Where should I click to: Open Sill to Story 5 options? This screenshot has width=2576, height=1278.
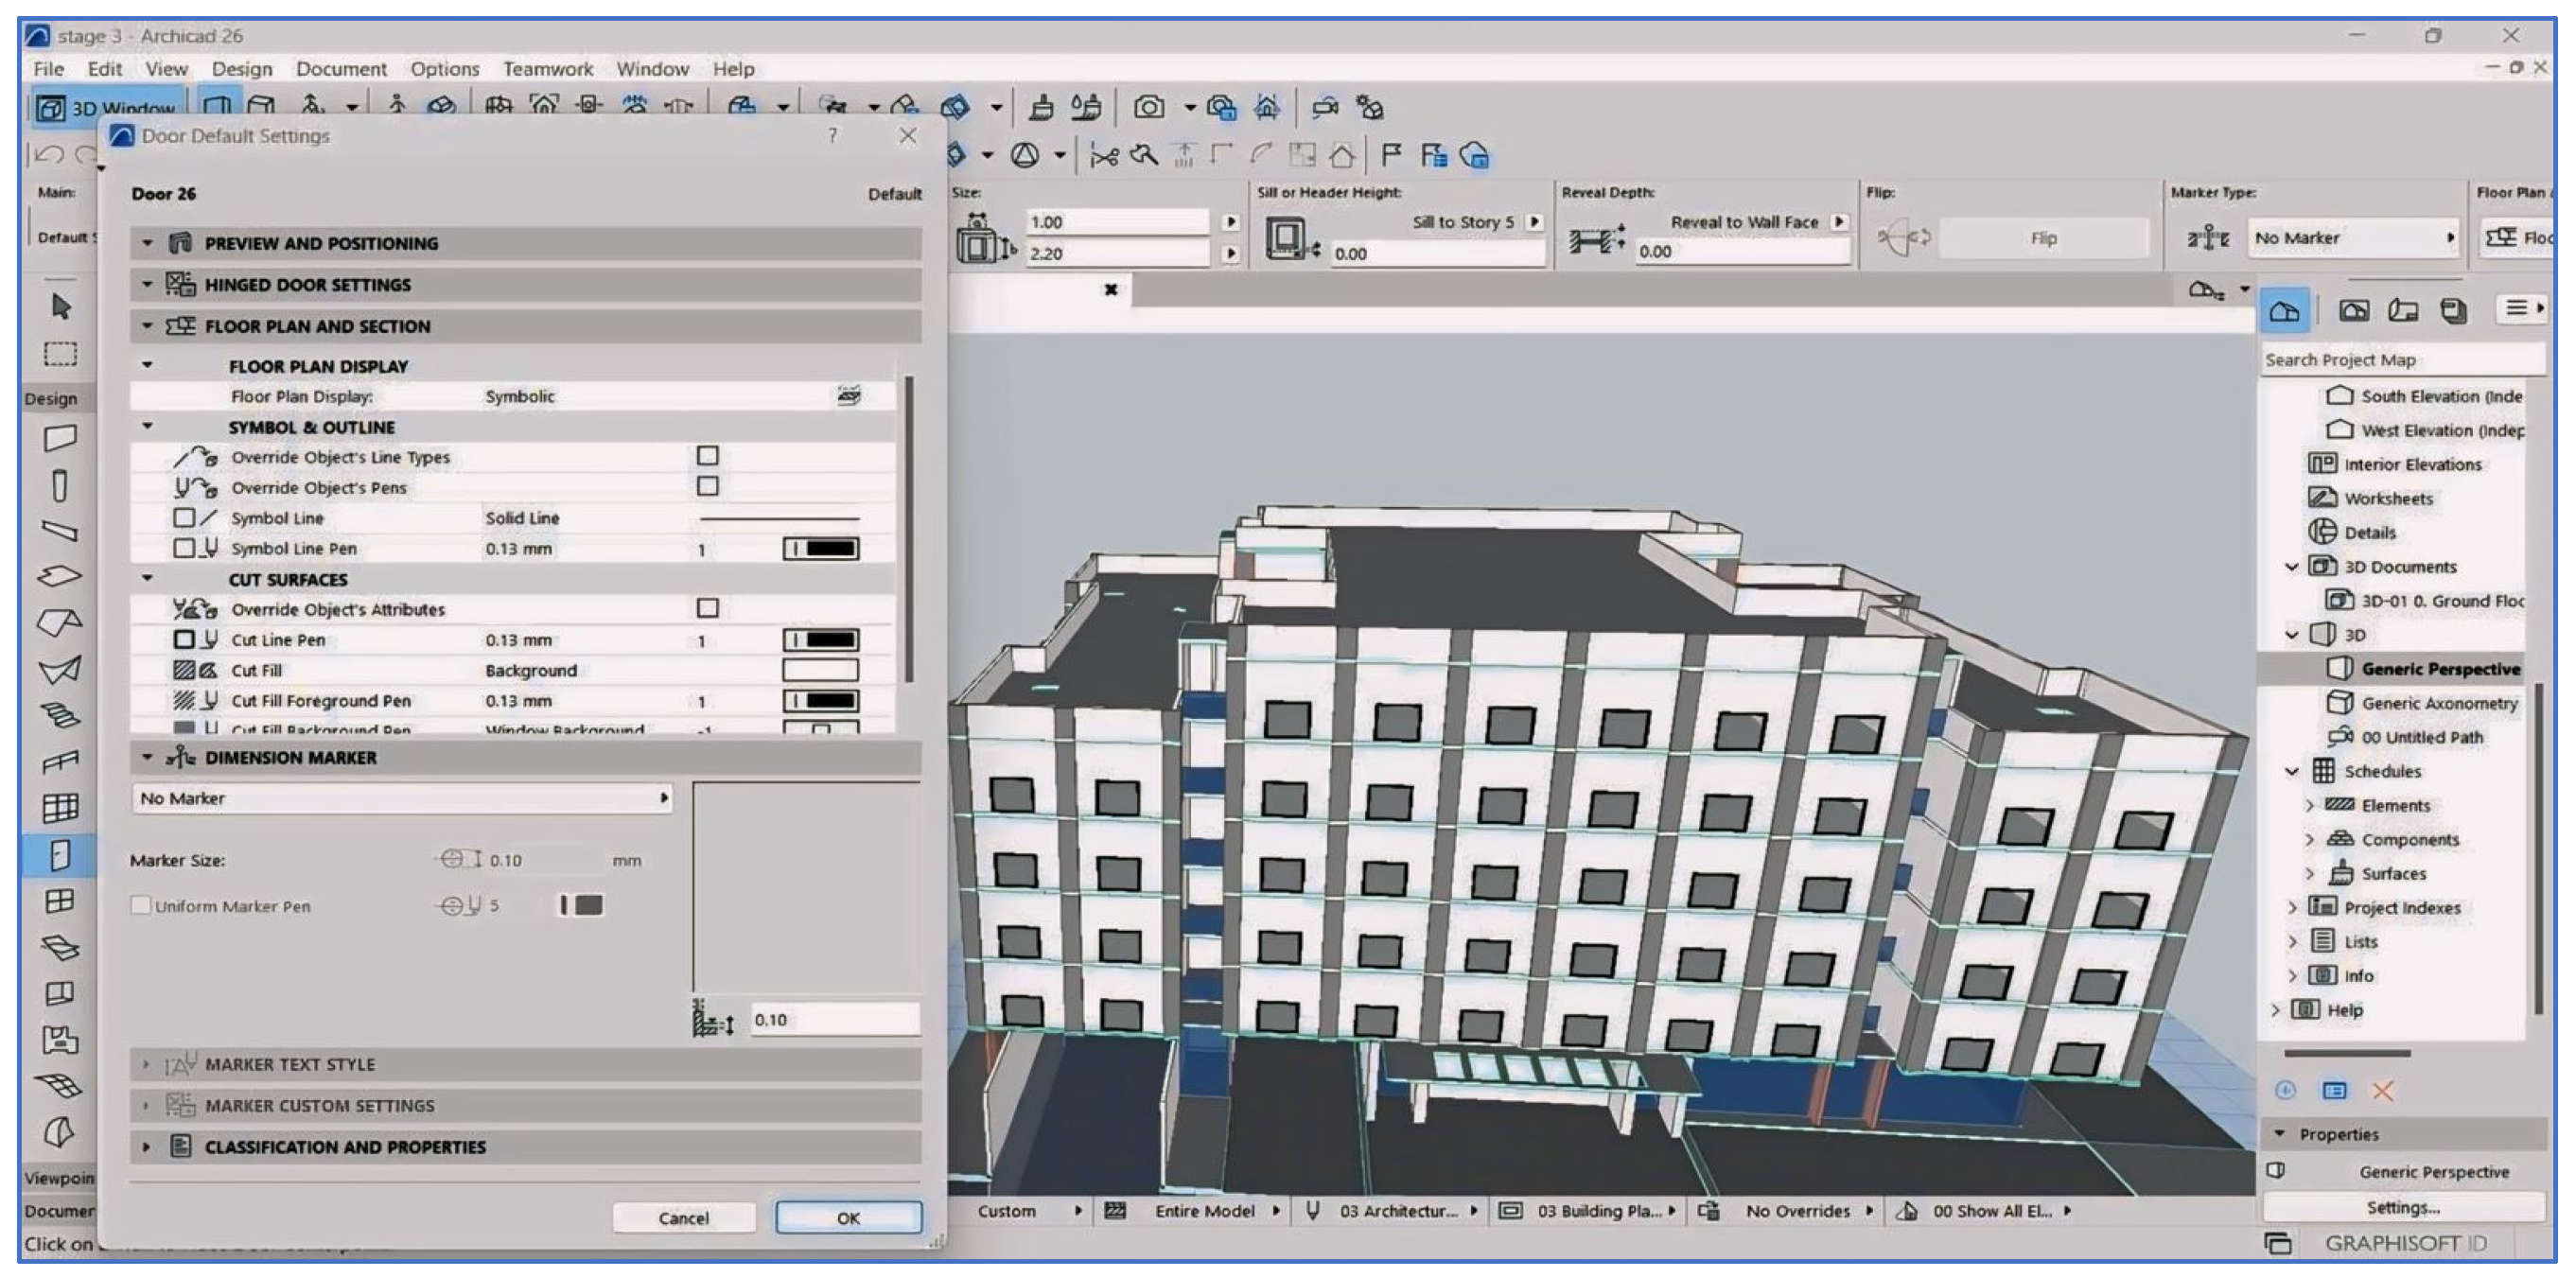click(1535, 222)
